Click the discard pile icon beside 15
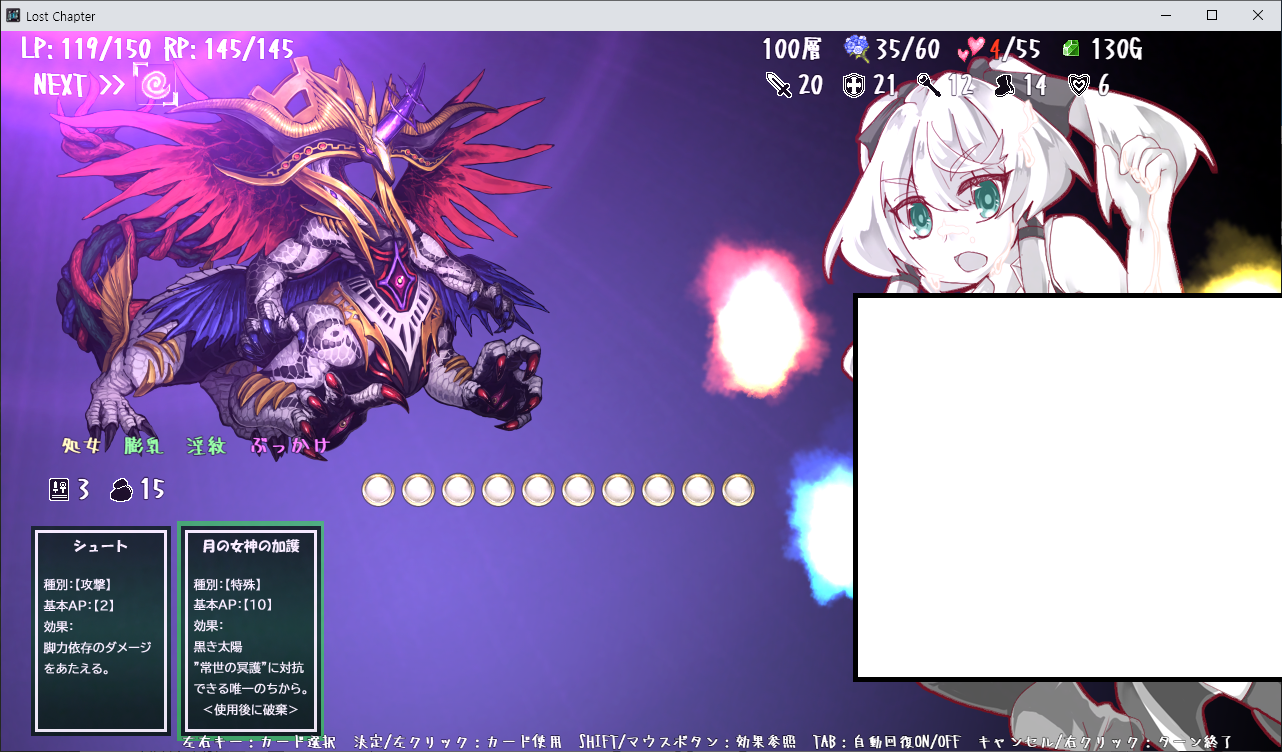Image resolution: width=1282 pixels, height=752 pixels. coord(122,489)
